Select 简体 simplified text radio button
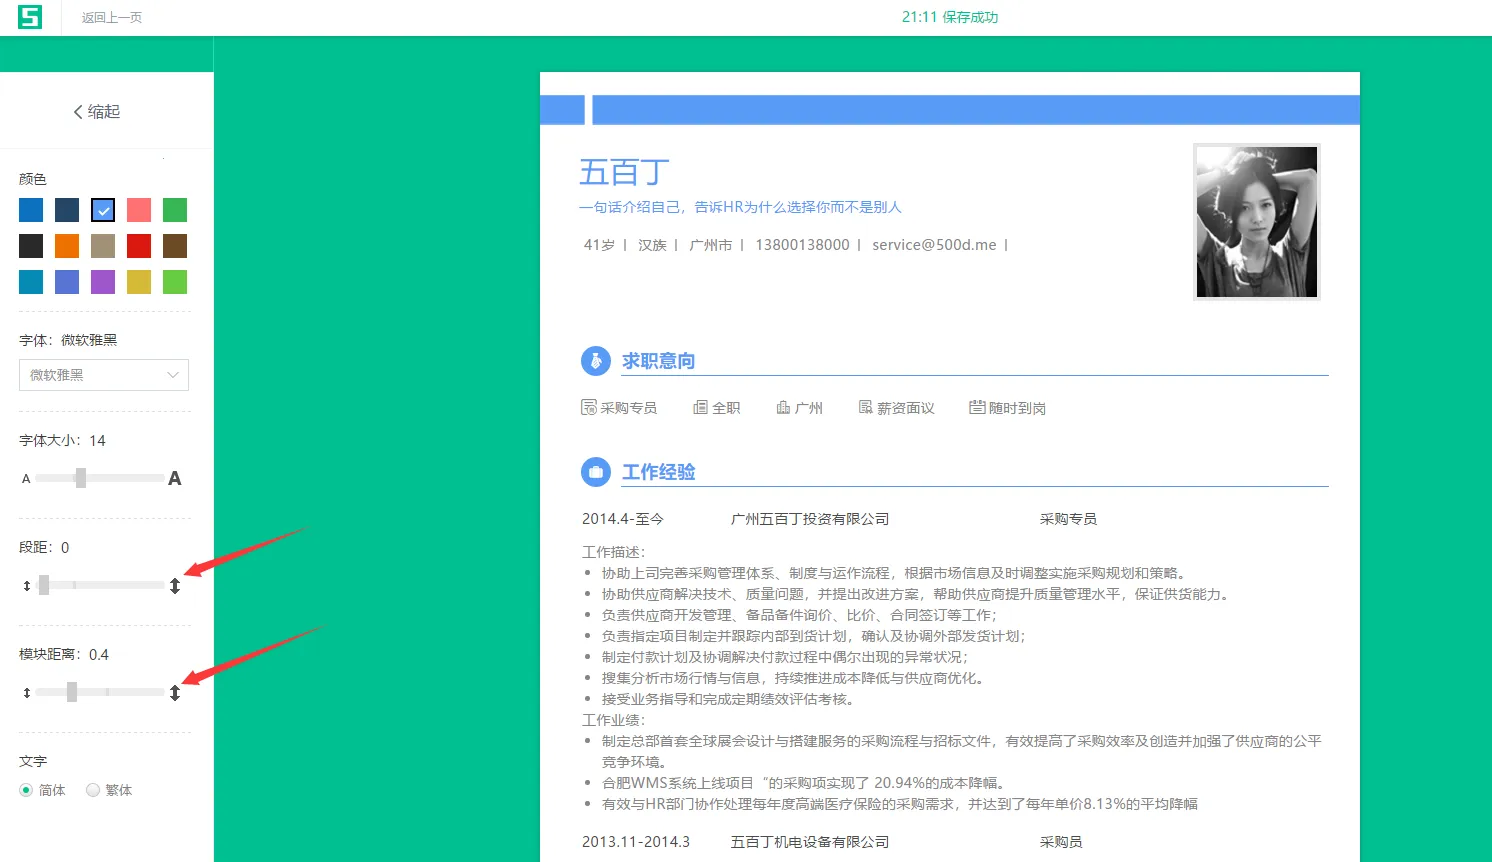The width and height of the screenshot is (1492, 862). [26, 790]
